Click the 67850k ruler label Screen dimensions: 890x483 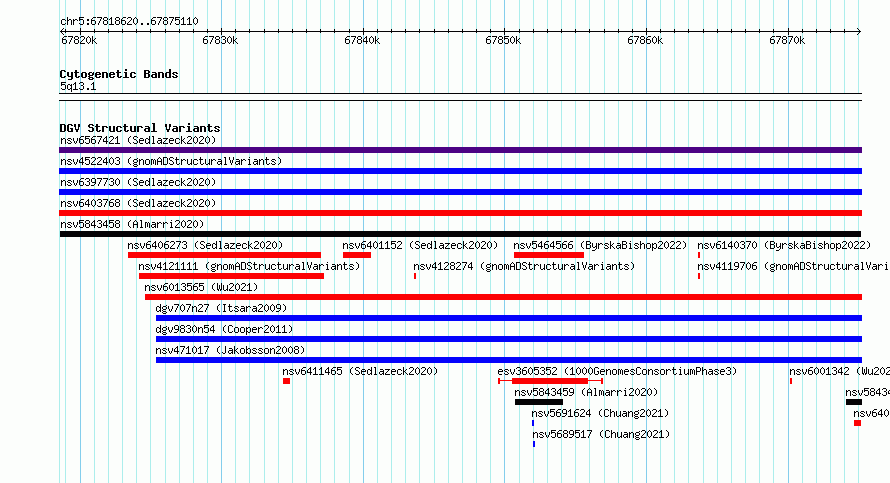503,40
